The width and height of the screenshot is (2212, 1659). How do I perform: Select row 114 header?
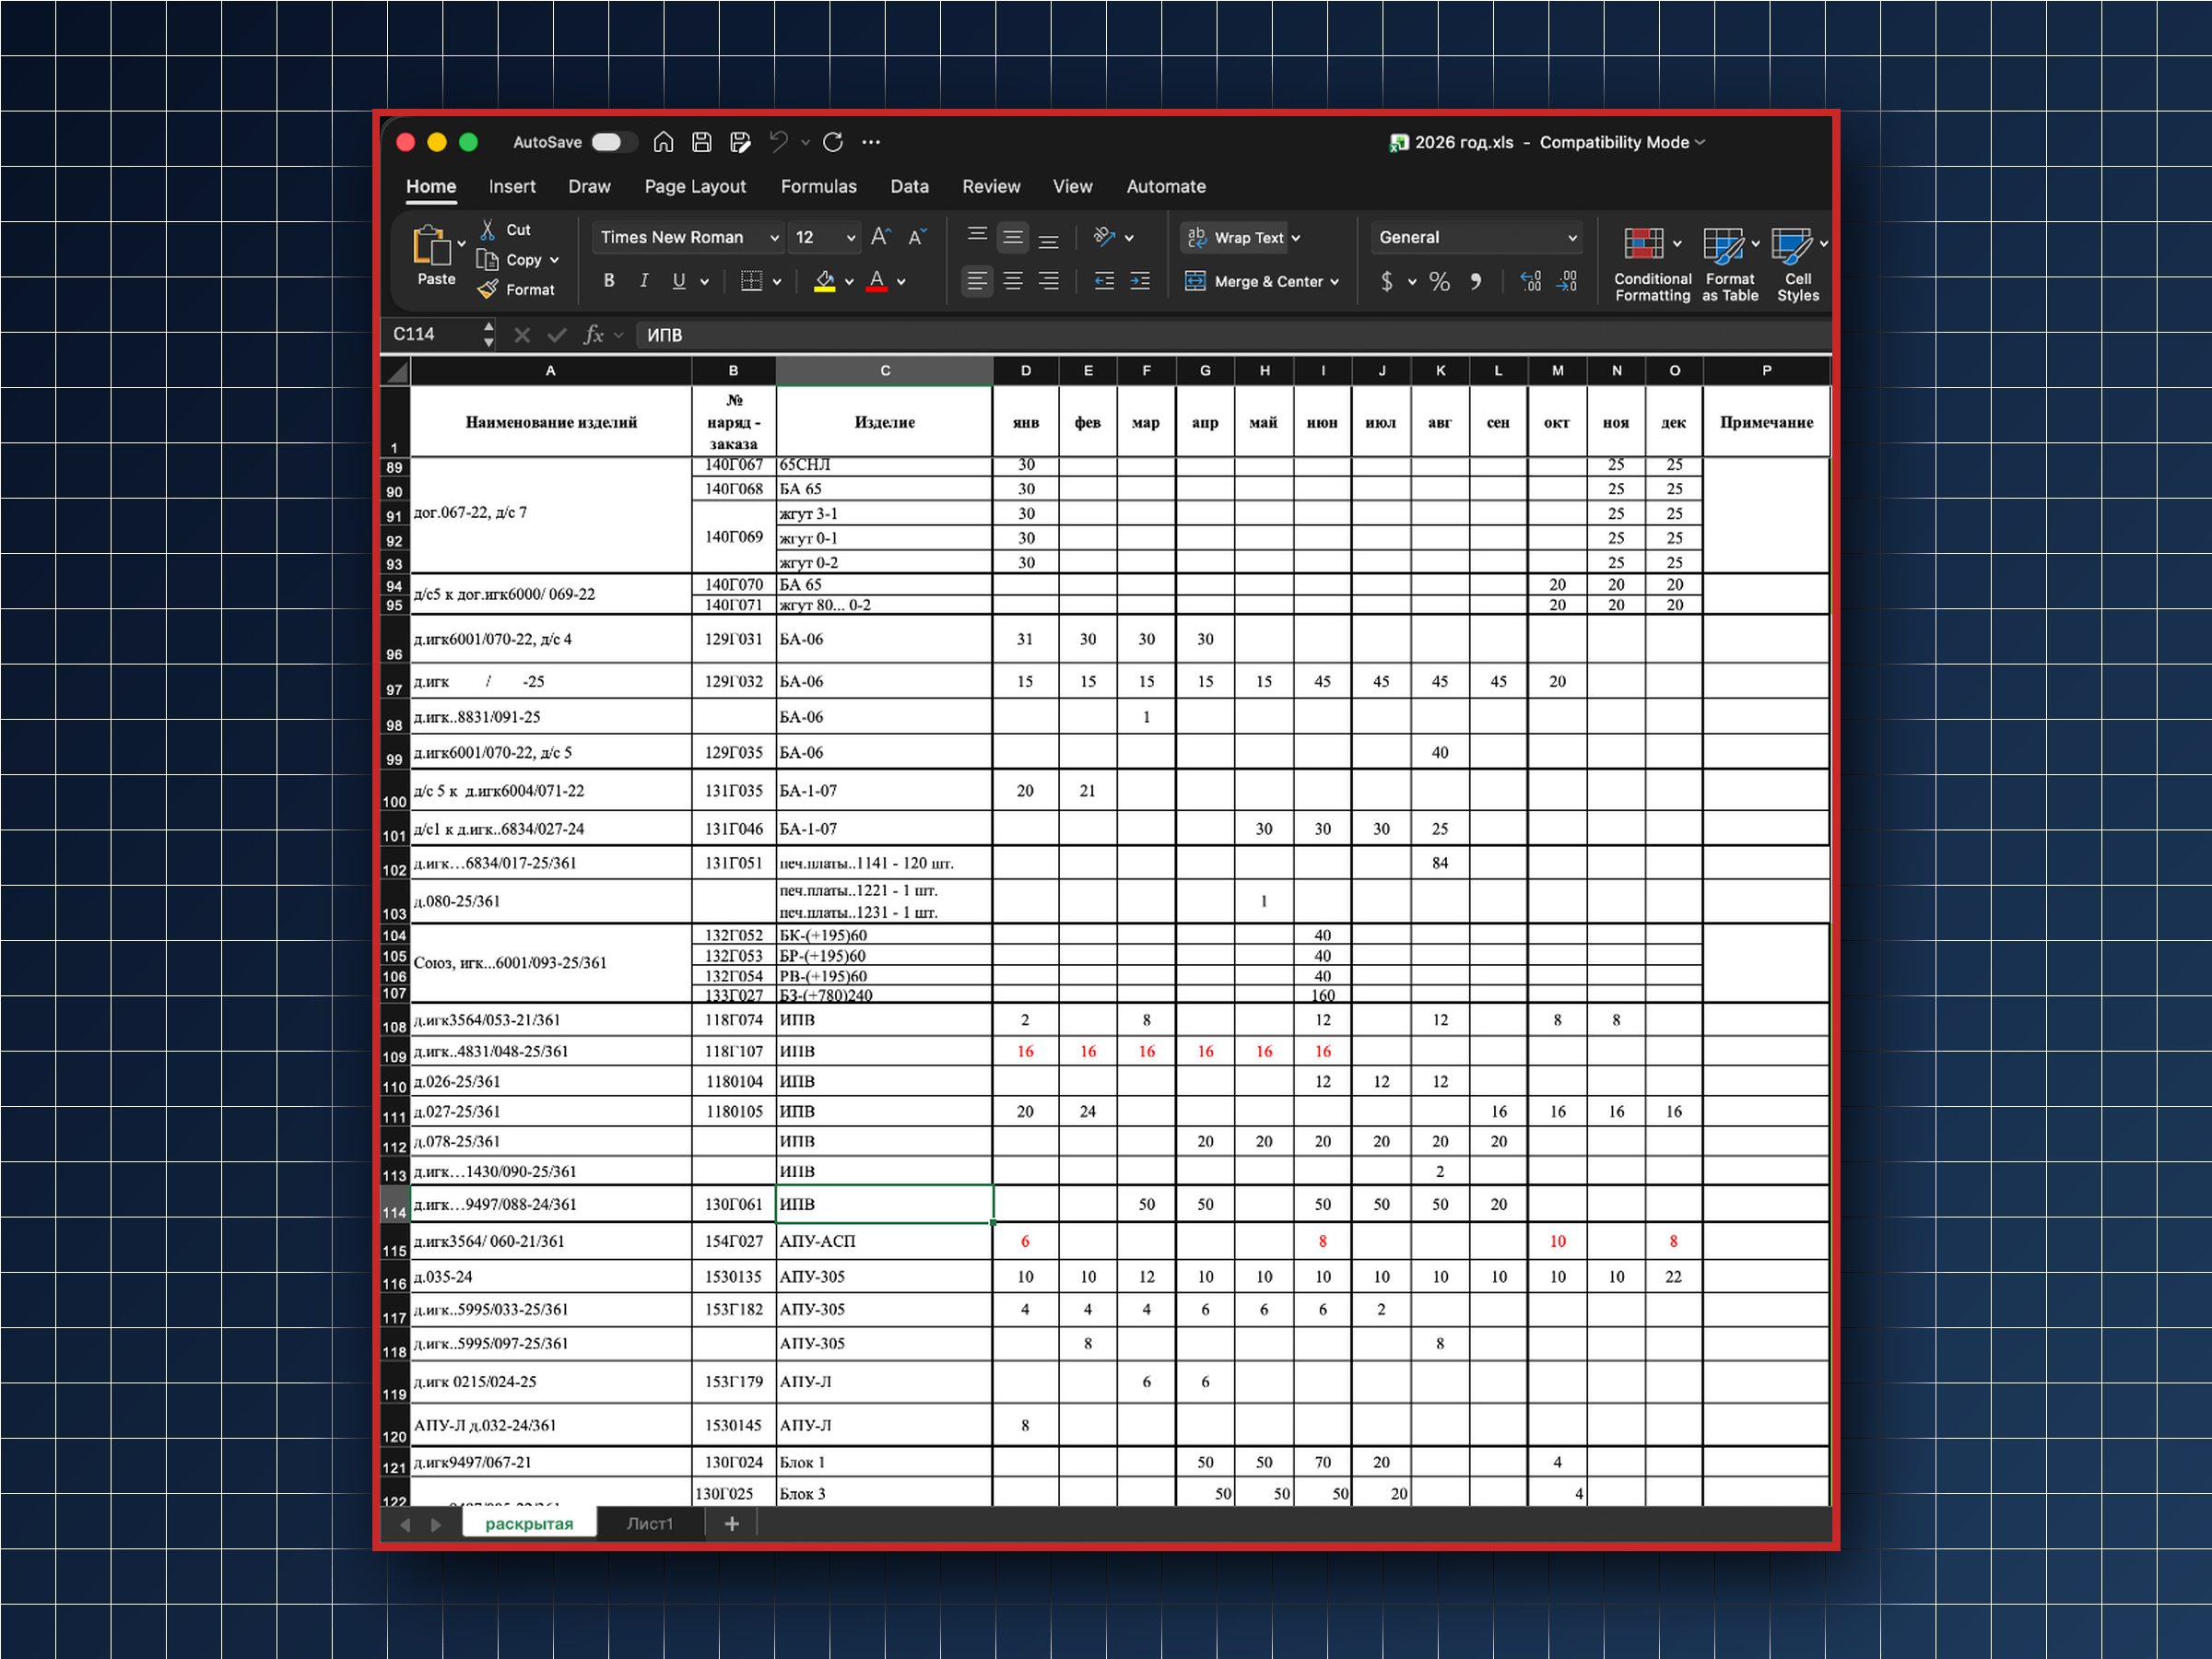coord(395,1205)
